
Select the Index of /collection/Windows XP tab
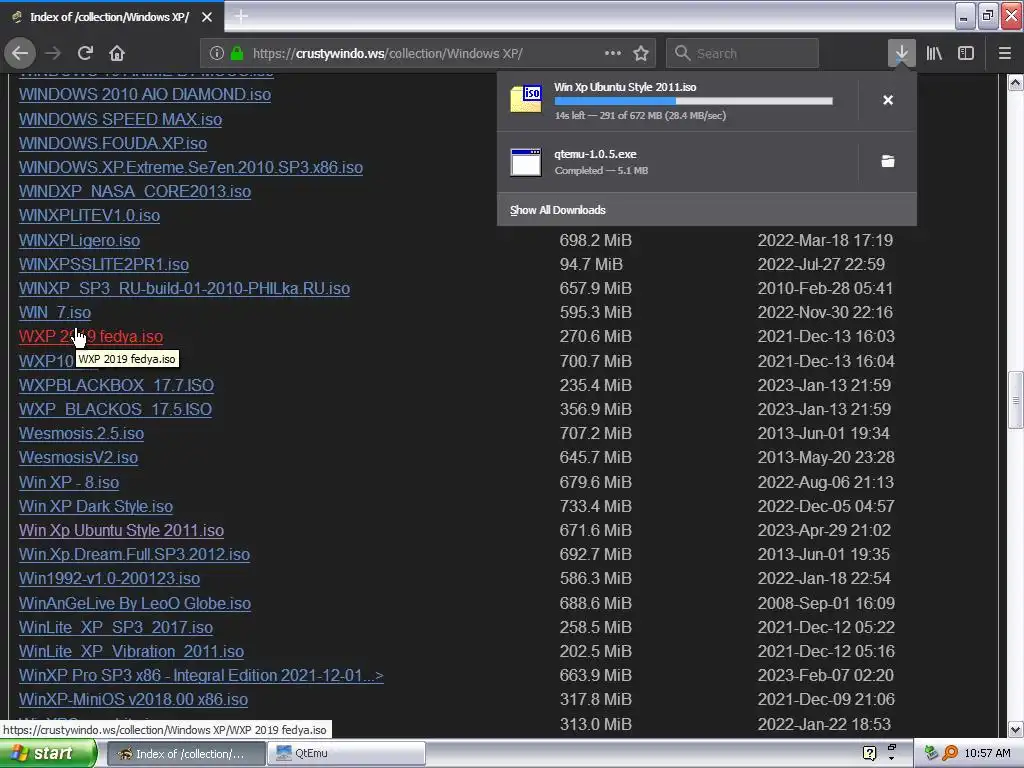click(110, 17)
